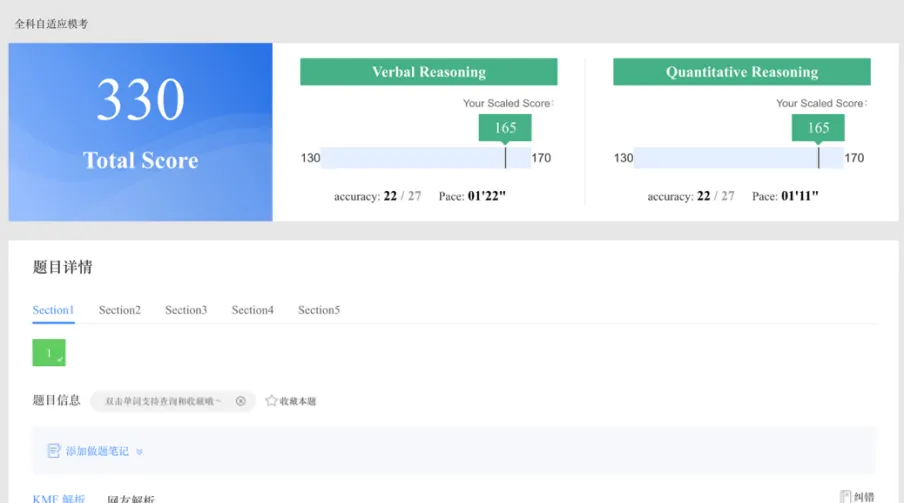Expand the 添加做题笔记 chevron arrow
This screenshot has width=905, height=503.
139,452
